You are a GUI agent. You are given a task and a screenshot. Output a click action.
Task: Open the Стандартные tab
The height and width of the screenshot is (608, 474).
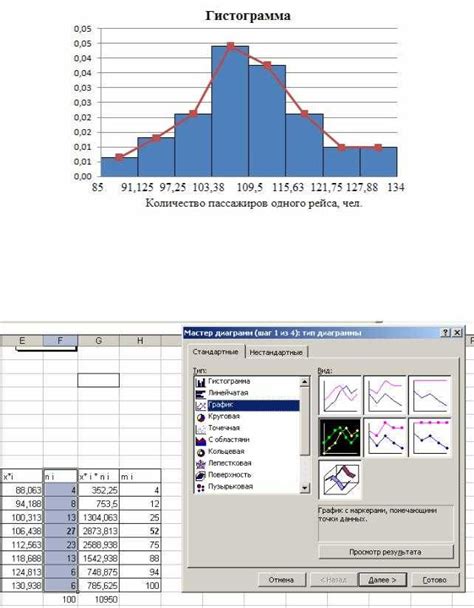pos(215,352)
